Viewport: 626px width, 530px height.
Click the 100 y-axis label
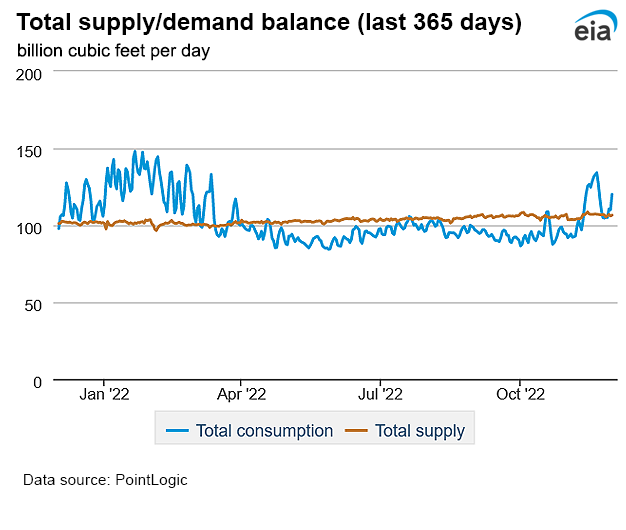coord(29,229)
